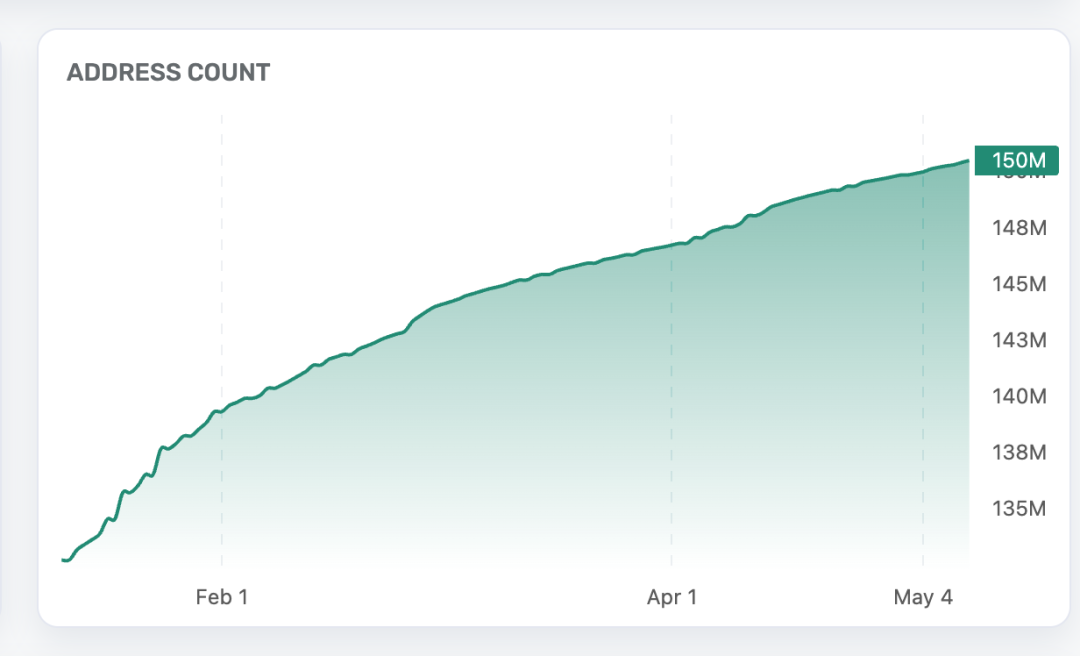Select the 143M y-axis label
This screenshot has width=1080, height=656.
click(1019, 340)
